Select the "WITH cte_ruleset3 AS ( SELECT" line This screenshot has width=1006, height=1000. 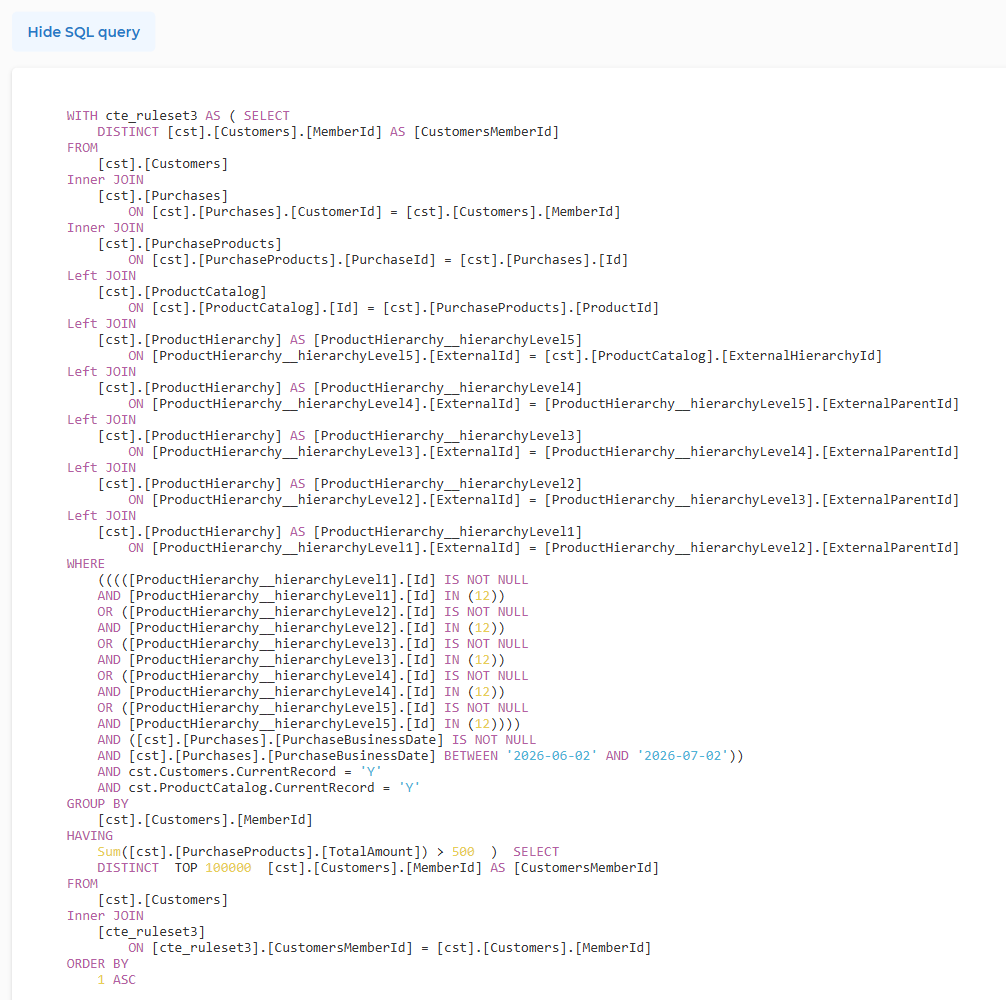pyautogui.click(x=178, y=115)
